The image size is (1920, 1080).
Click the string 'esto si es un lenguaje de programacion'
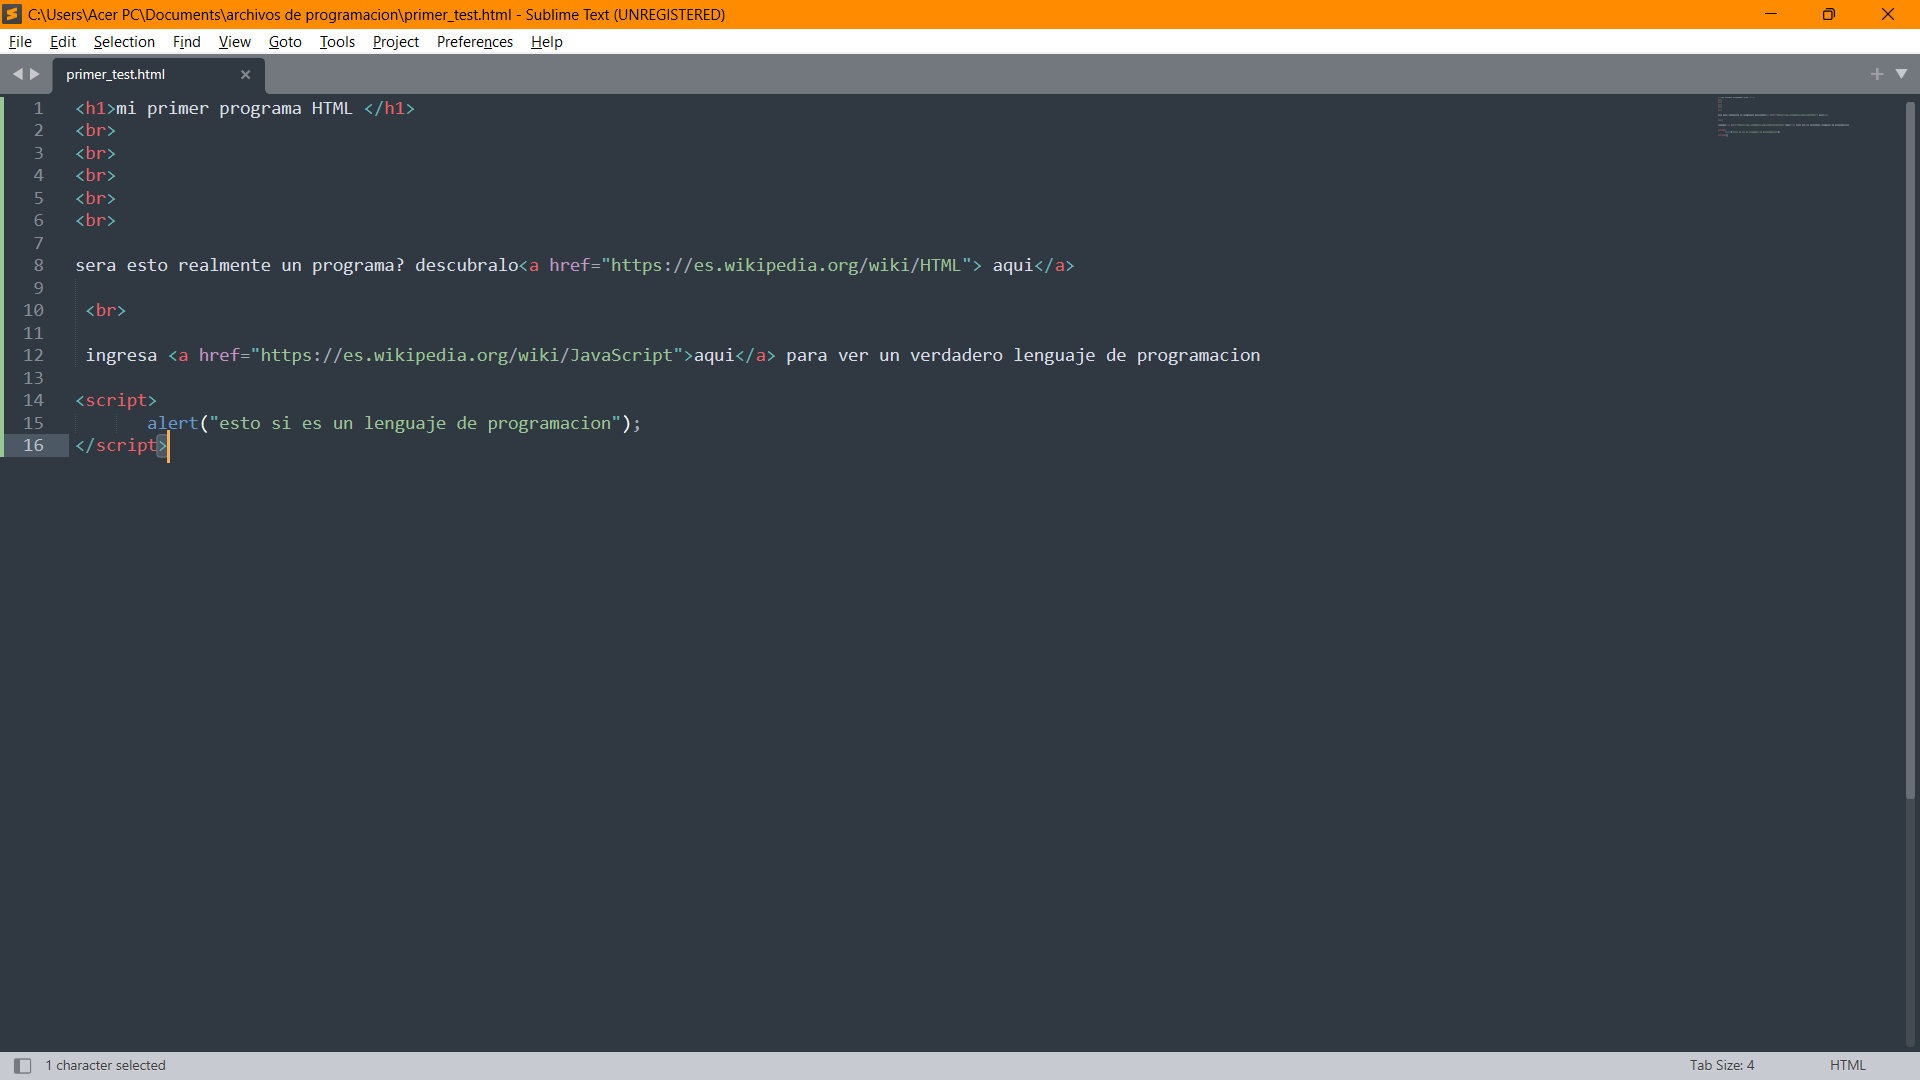(x=415, y=424)
